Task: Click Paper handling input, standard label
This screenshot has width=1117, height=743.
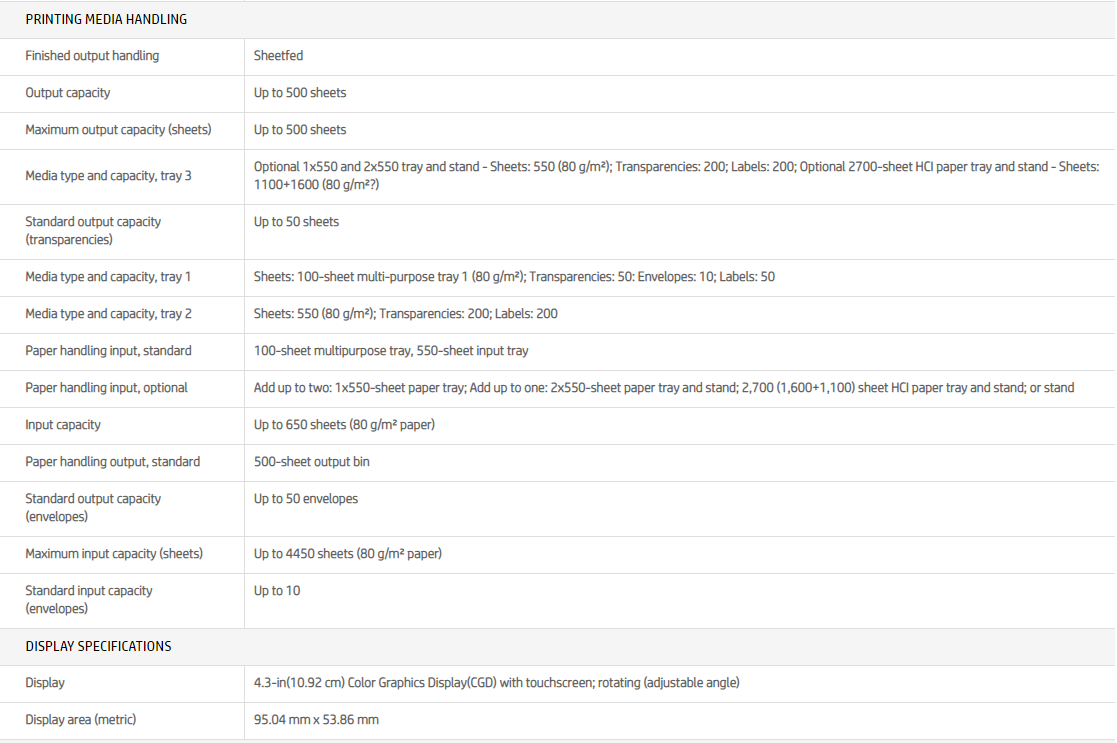Action: click(108, 351)
